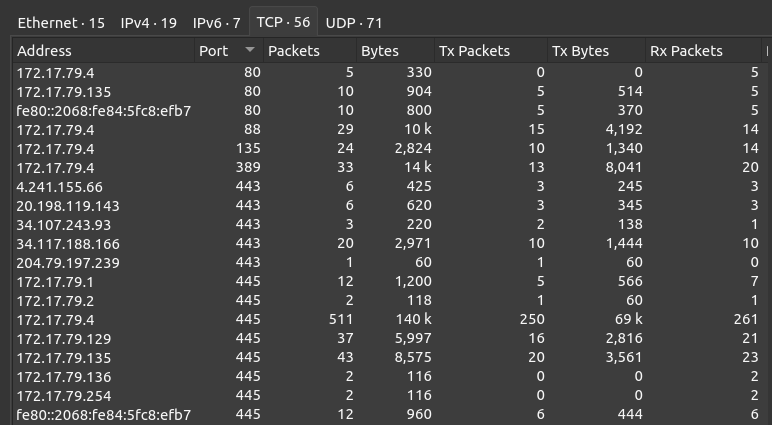This screenshot has width=772, height=425.
Task: Click the Port column sort arrow
Action: [249, 51]
